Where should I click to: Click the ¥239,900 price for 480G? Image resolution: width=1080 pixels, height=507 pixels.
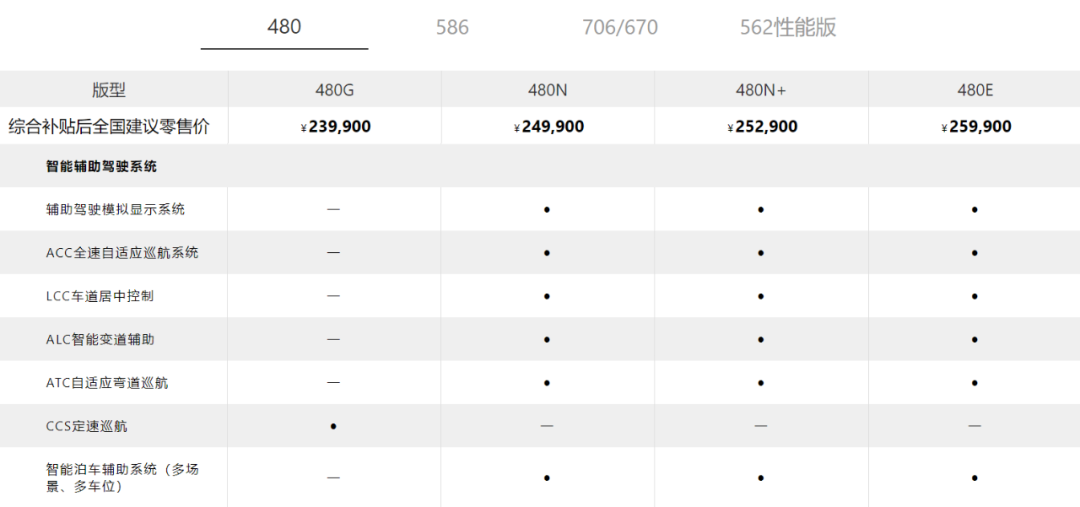pyautogui.click(x=335, y=127)
